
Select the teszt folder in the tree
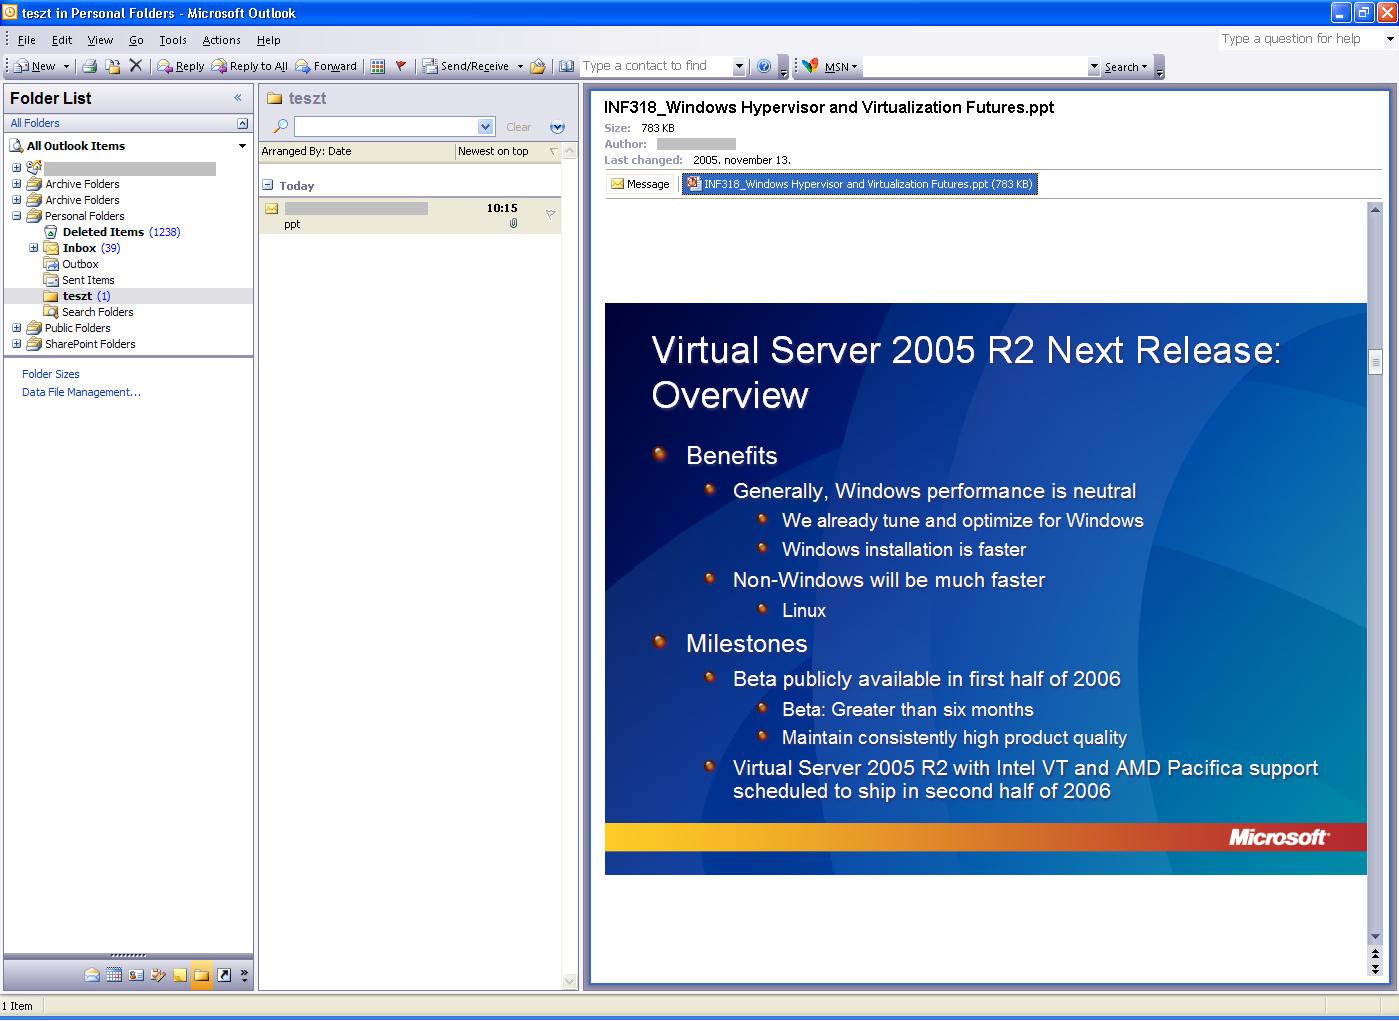(77, 296)
